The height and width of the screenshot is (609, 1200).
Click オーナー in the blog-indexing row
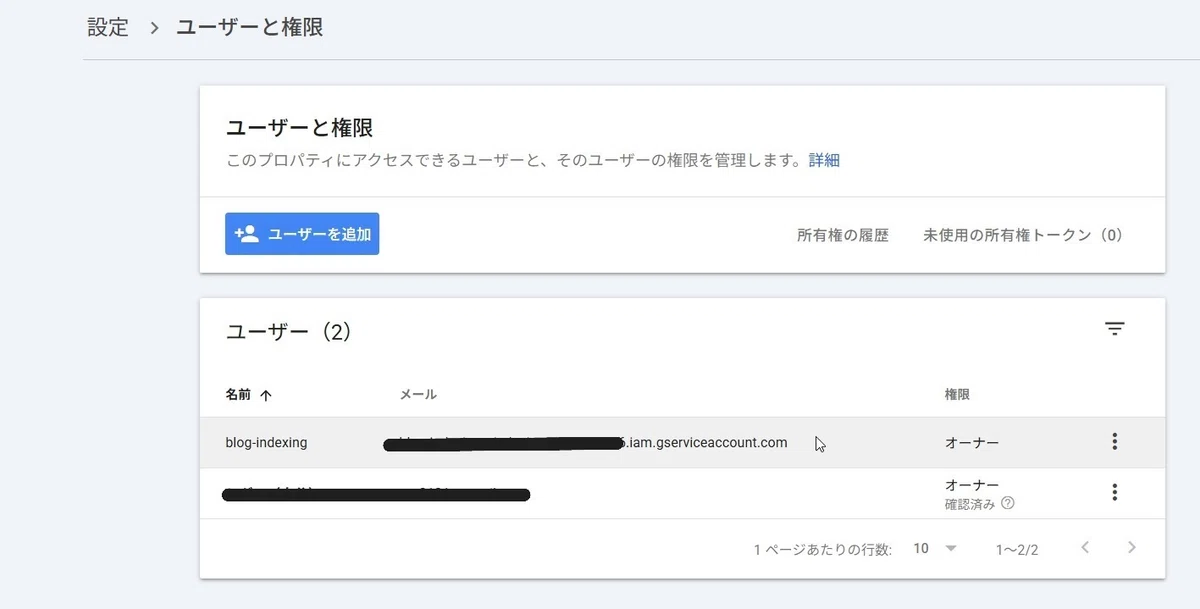pyautogui.click(x=971, y=442)
